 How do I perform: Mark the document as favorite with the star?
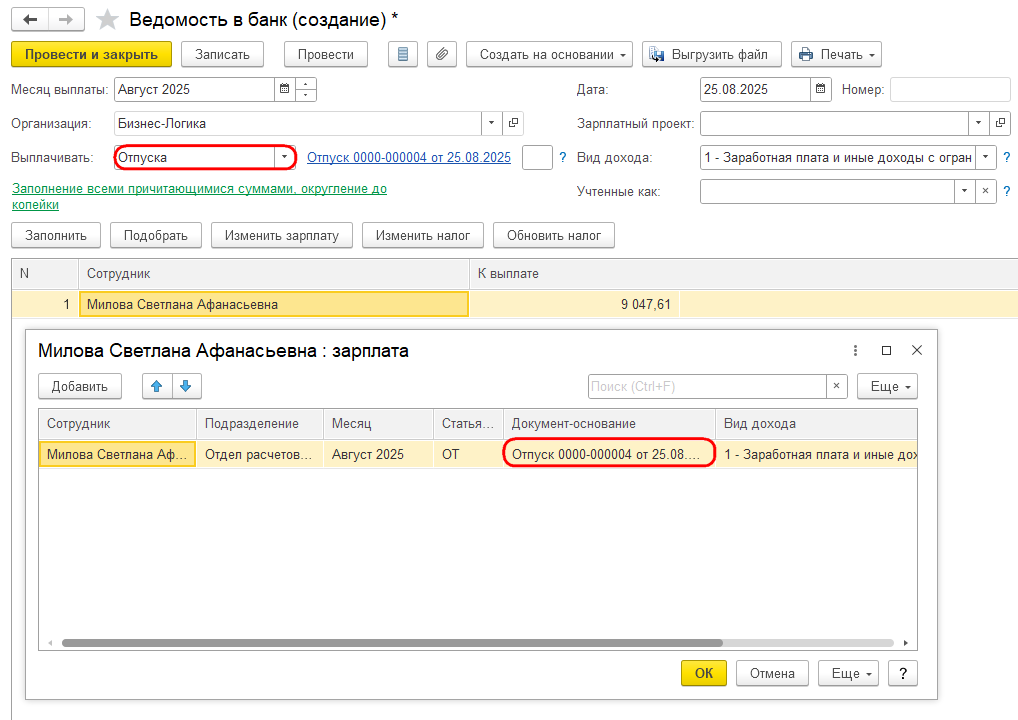click(x=107, y=19)
